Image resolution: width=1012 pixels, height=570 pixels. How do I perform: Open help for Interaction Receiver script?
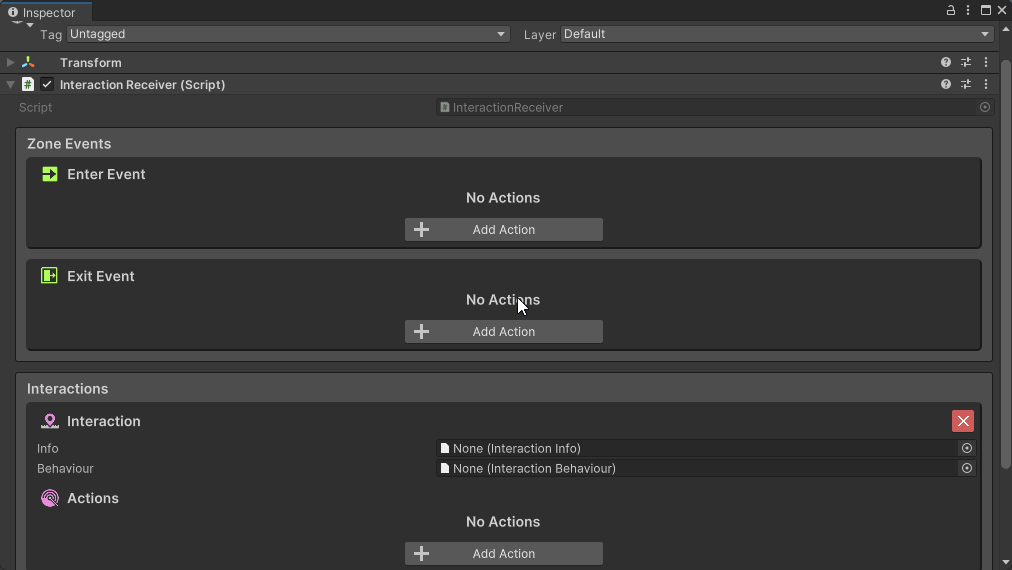[945, 85]
